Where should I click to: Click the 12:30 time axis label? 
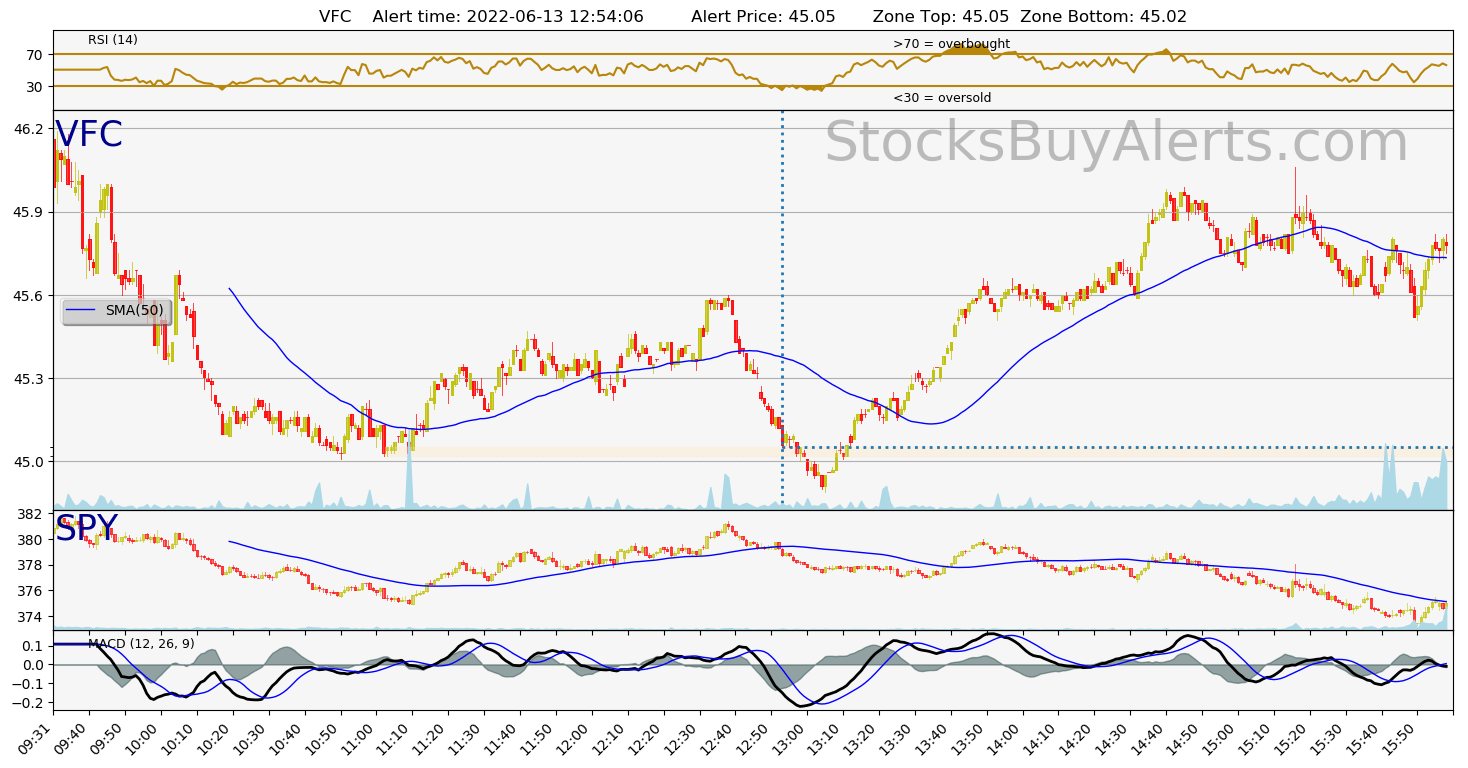(682, 738)
